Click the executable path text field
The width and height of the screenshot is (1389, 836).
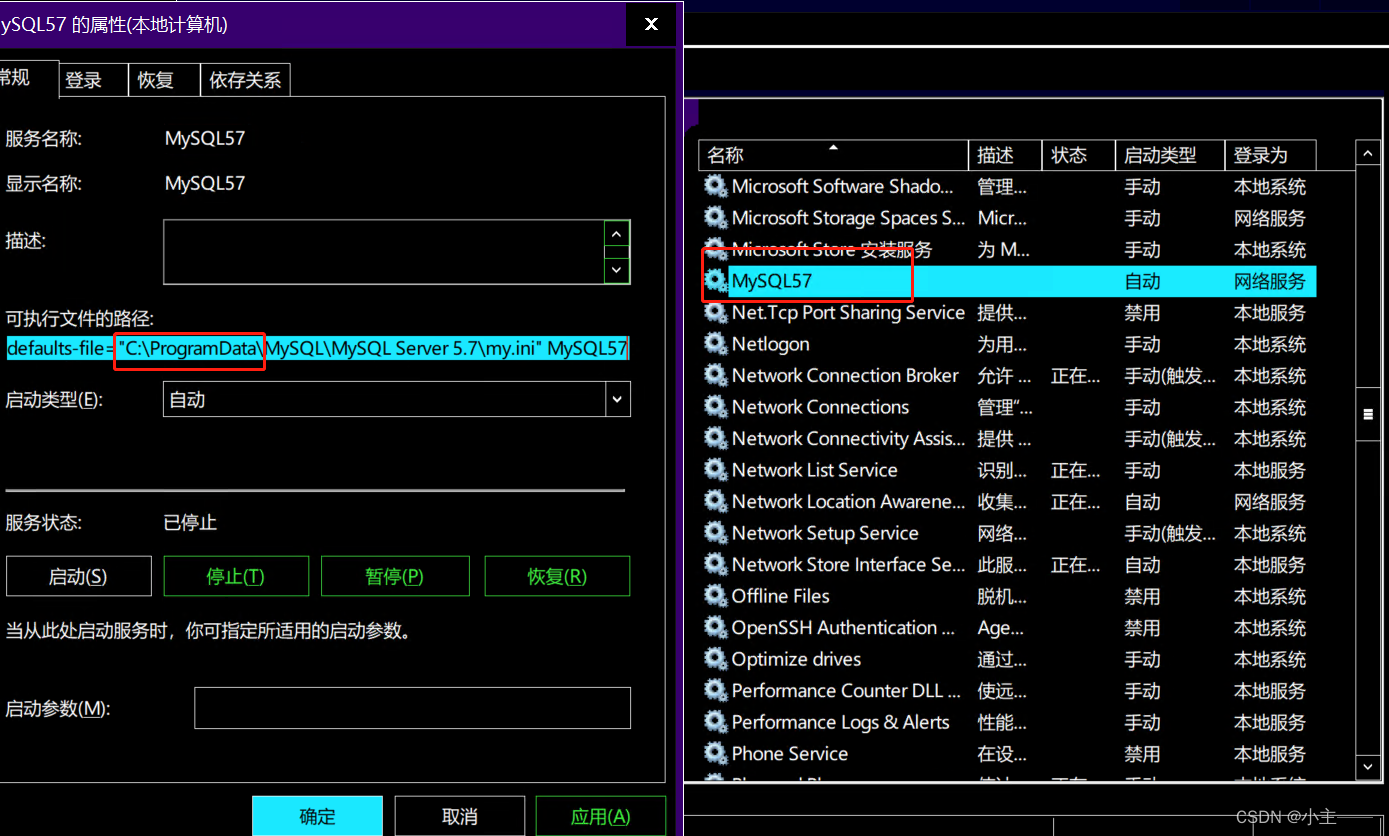(317, 349)
